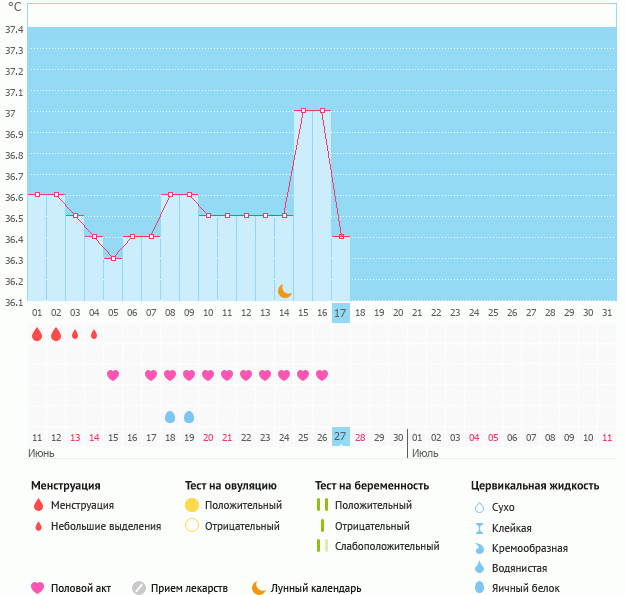Click the 37.0 temperature point on day 15
626x595 pixels.
tap(303, 110)
